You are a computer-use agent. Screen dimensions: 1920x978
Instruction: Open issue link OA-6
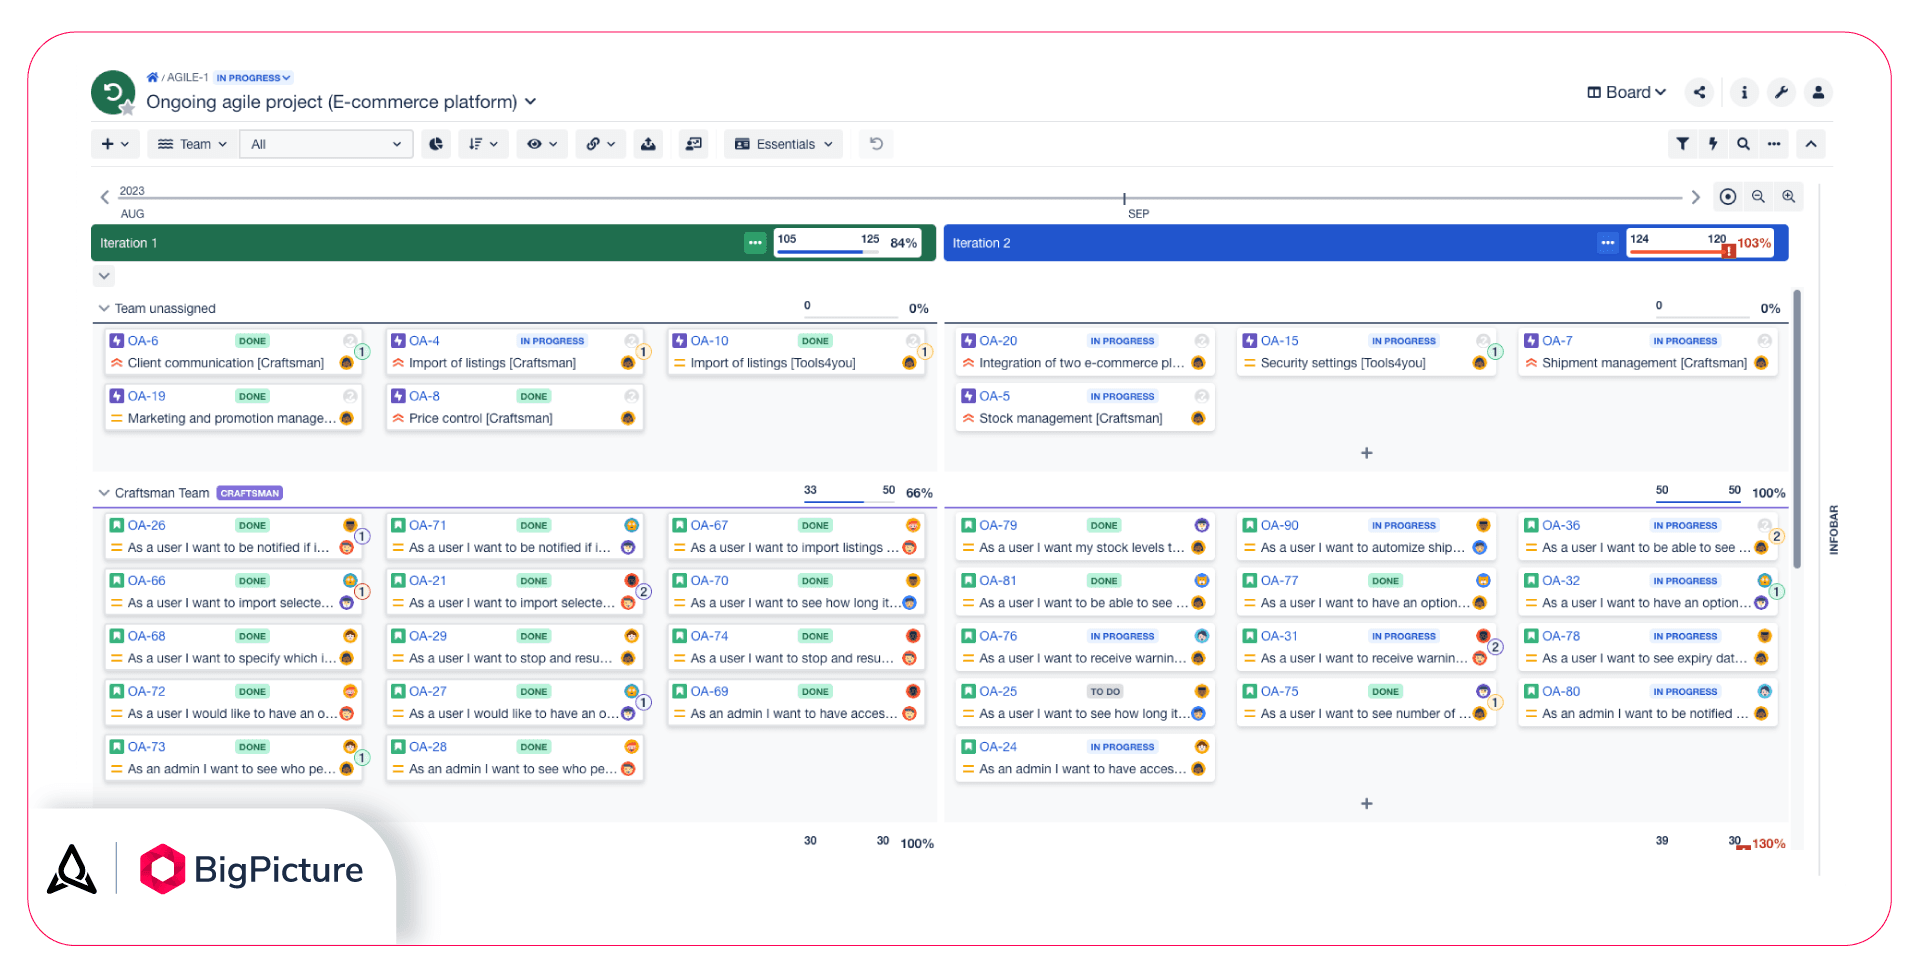pos(143,341)
